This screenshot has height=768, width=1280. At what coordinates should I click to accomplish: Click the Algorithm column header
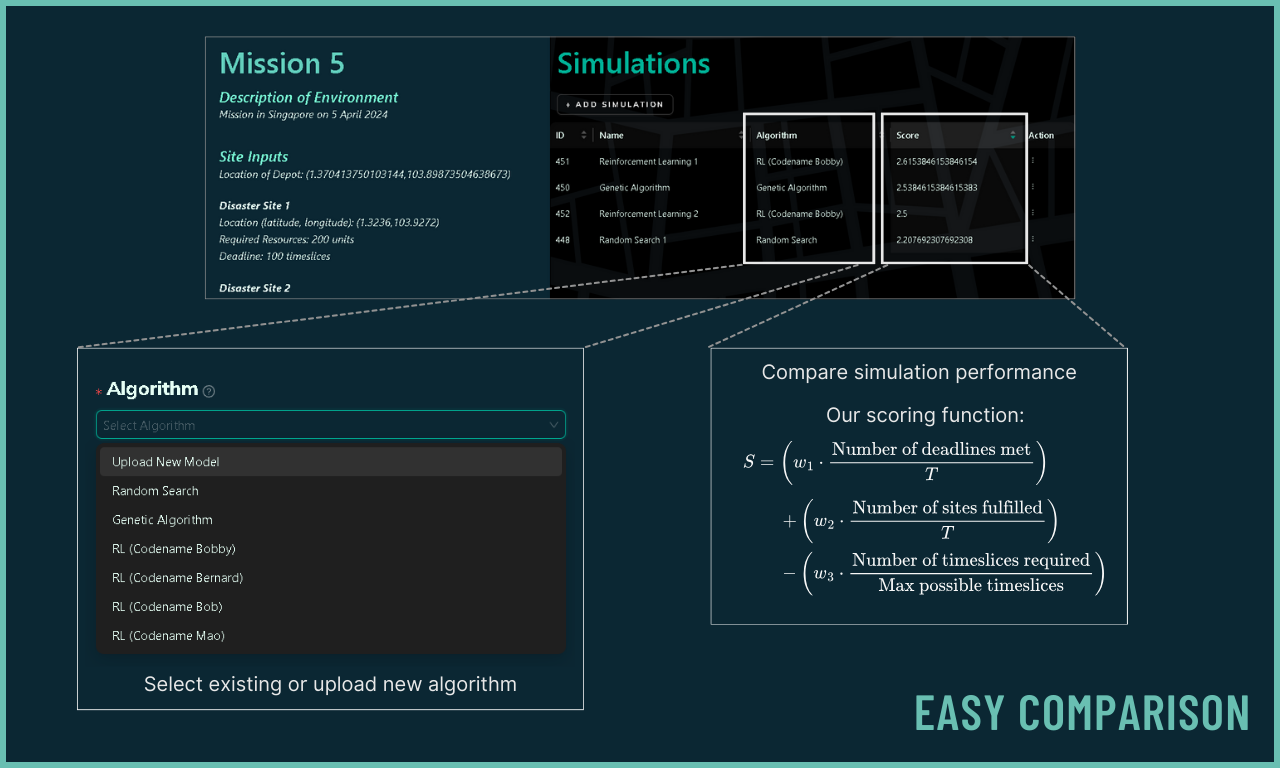[777, 135]
